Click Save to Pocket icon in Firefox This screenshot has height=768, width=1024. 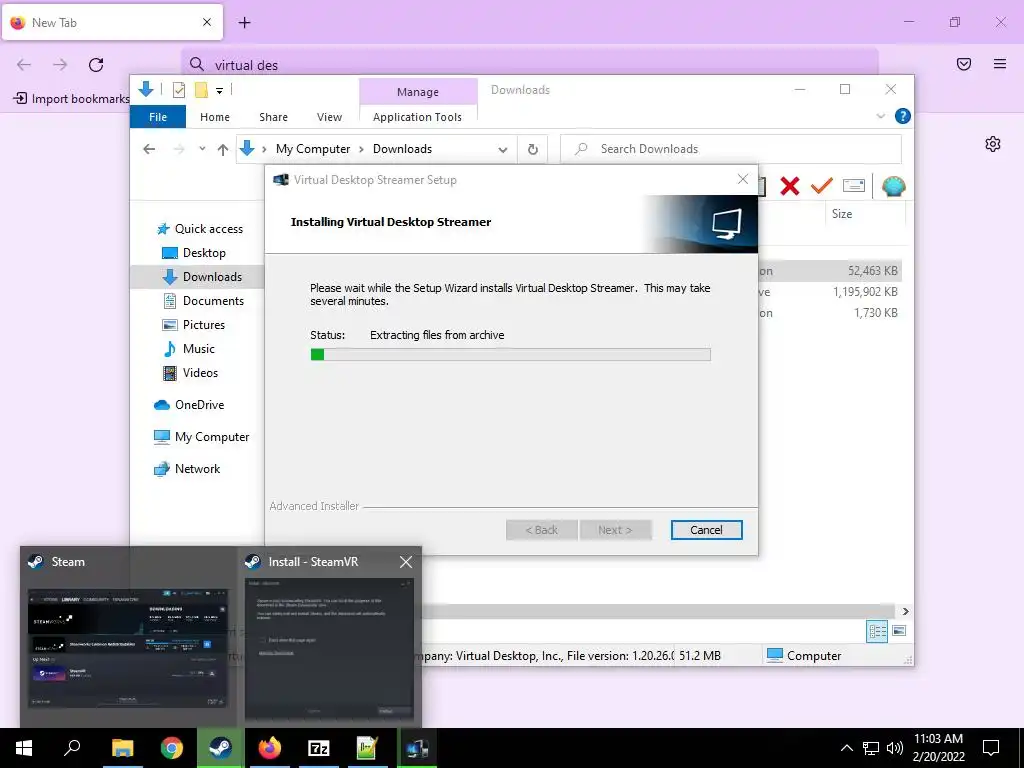963,64
